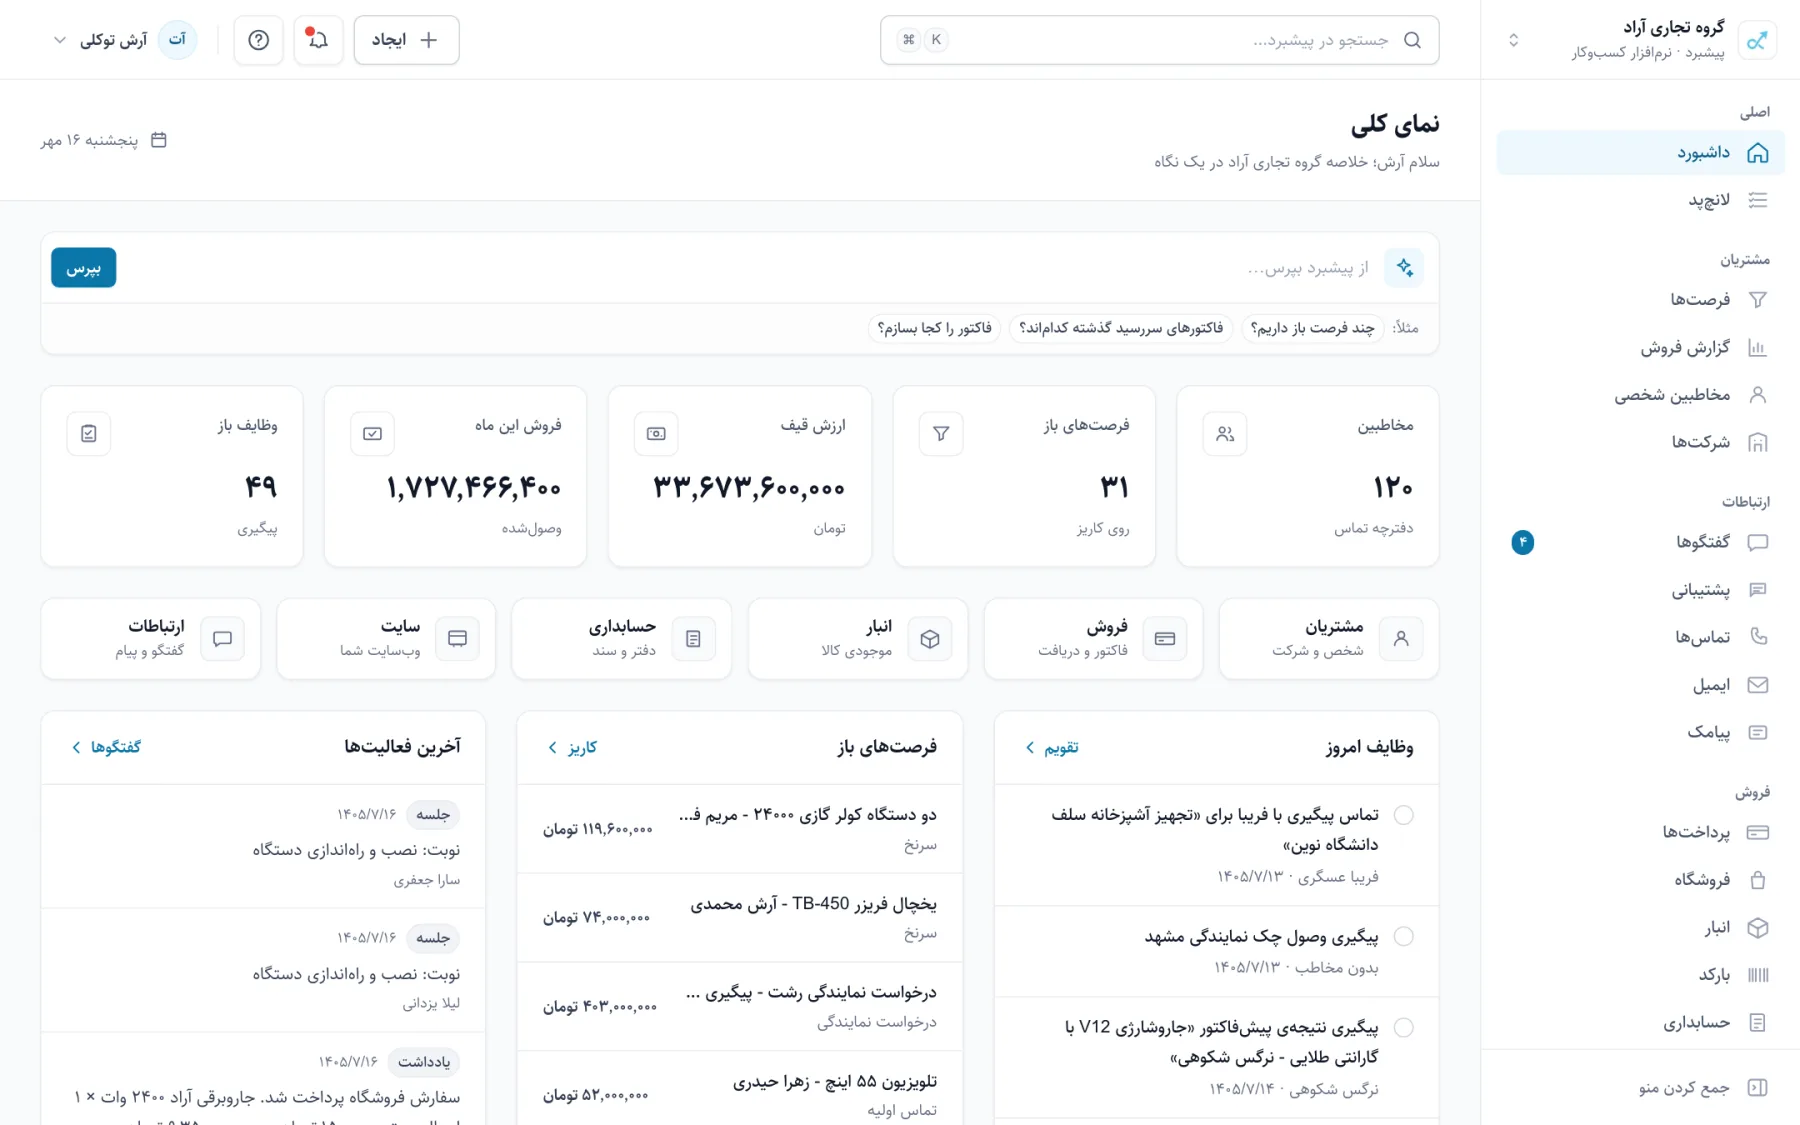Viewport: 1800px width, 1125px height.
Task: Click the envelope icon beside ایمیل
Action: [1757, 685]
